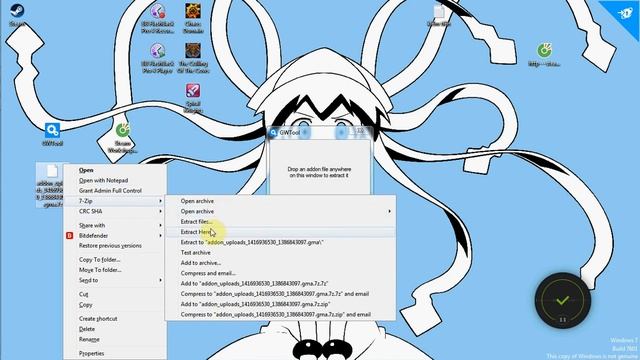Choose Test archive
The height and width of the screenshot is (360, 640).
(x=196, y=253)
